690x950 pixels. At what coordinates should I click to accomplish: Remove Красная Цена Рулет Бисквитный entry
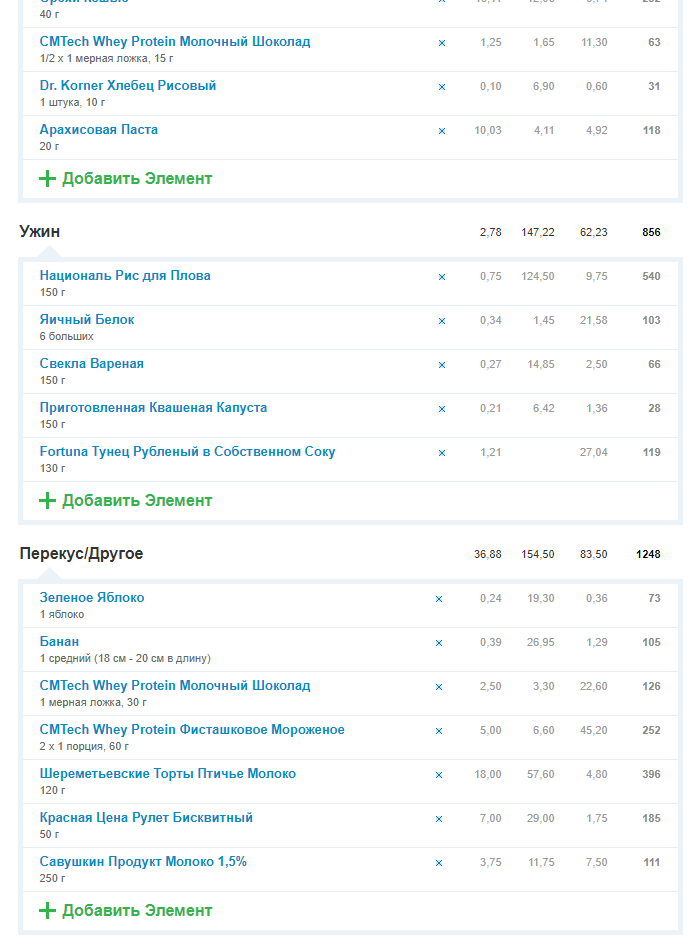click(x=439, y=819)
